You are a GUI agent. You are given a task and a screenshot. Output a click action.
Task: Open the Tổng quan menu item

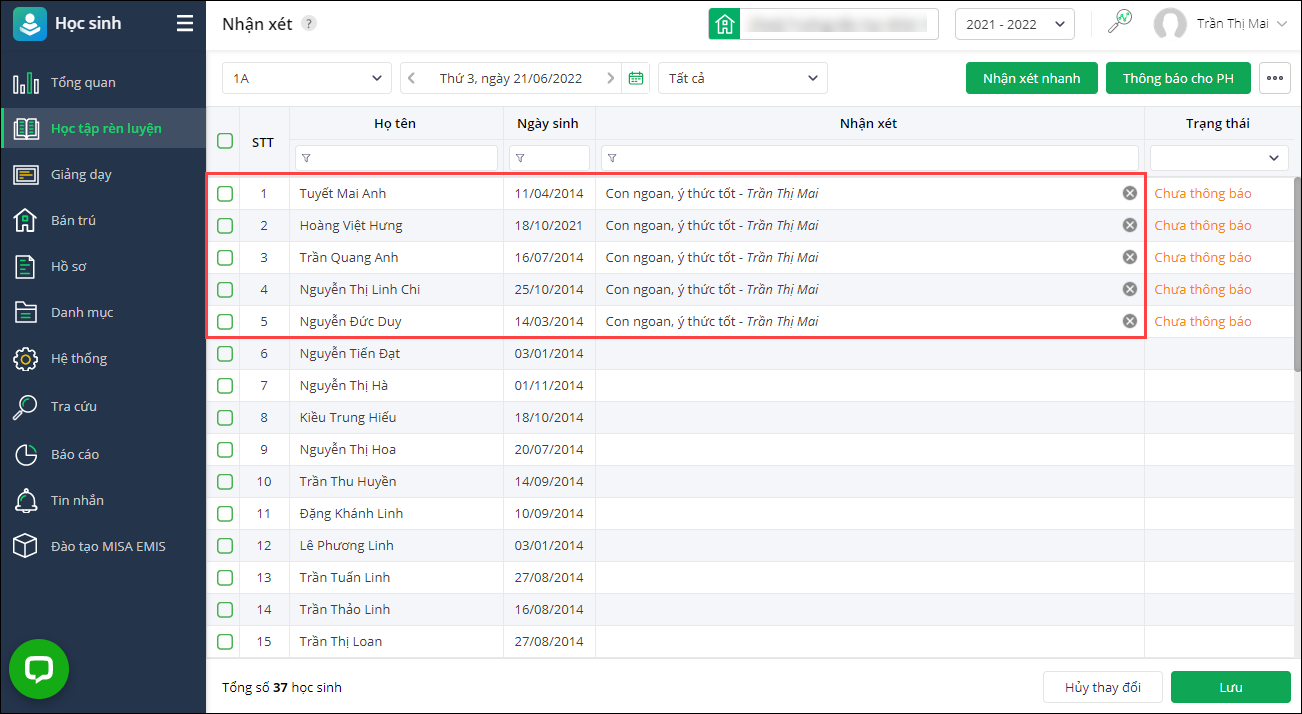click(x=103, y=83)
